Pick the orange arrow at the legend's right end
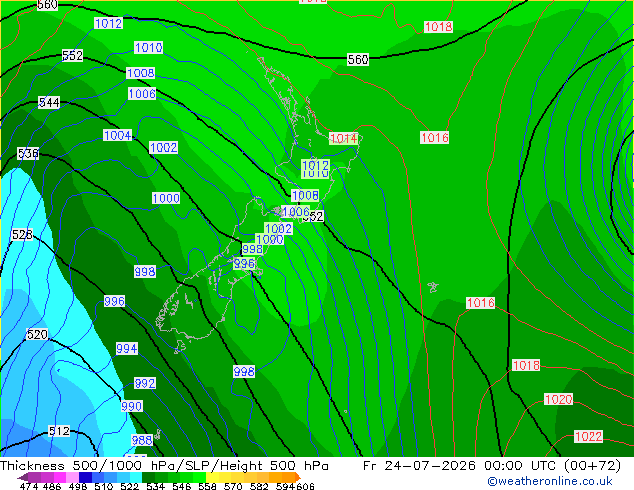The width and height of the screenshot is (634, 490). (298, 477)
